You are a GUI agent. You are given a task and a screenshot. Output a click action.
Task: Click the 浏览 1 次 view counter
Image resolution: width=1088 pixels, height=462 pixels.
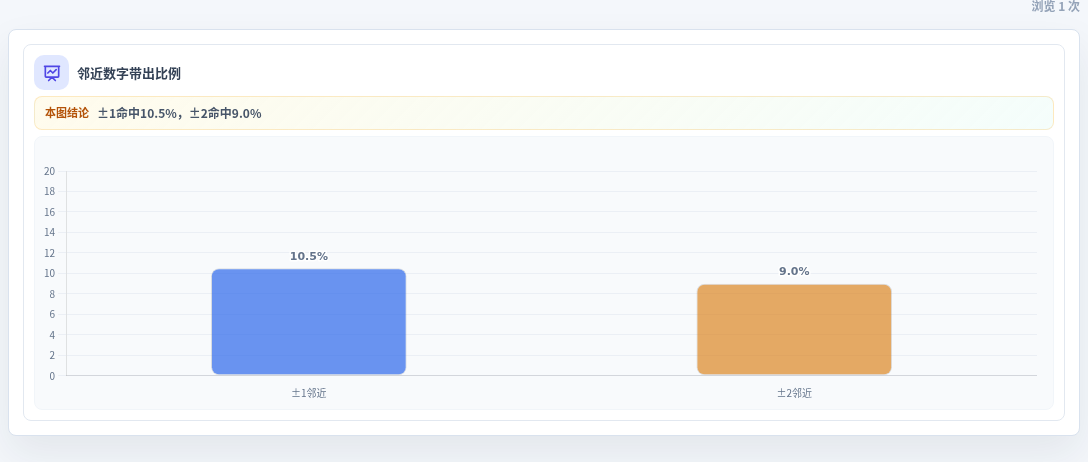[x=1055, y=6]
